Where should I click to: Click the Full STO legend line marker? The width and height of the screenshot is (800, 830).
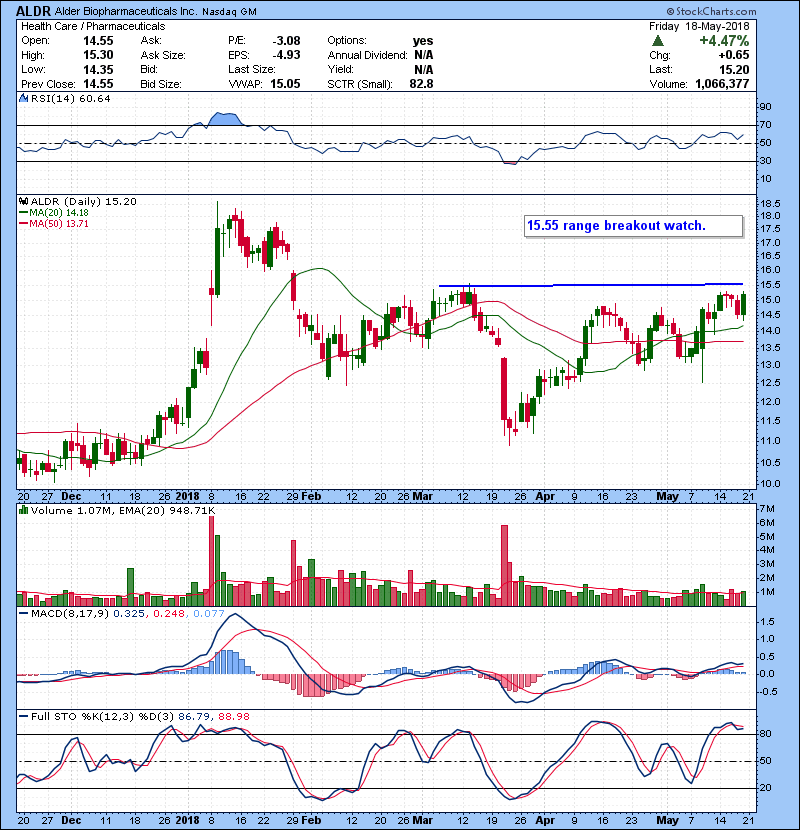pyautogui.click(x=23, y=716)
